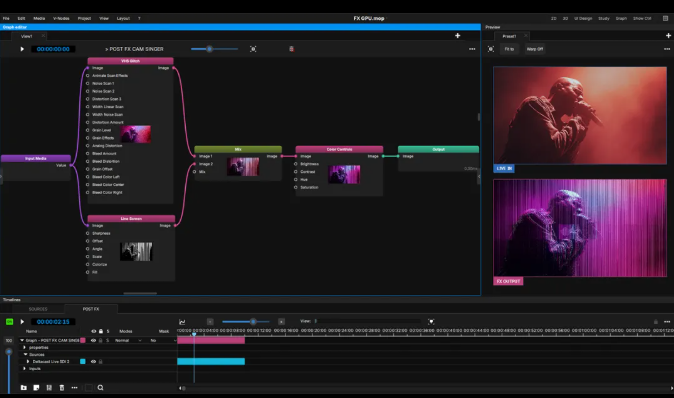Click the Show Ctrl button

tap(642, 18)
